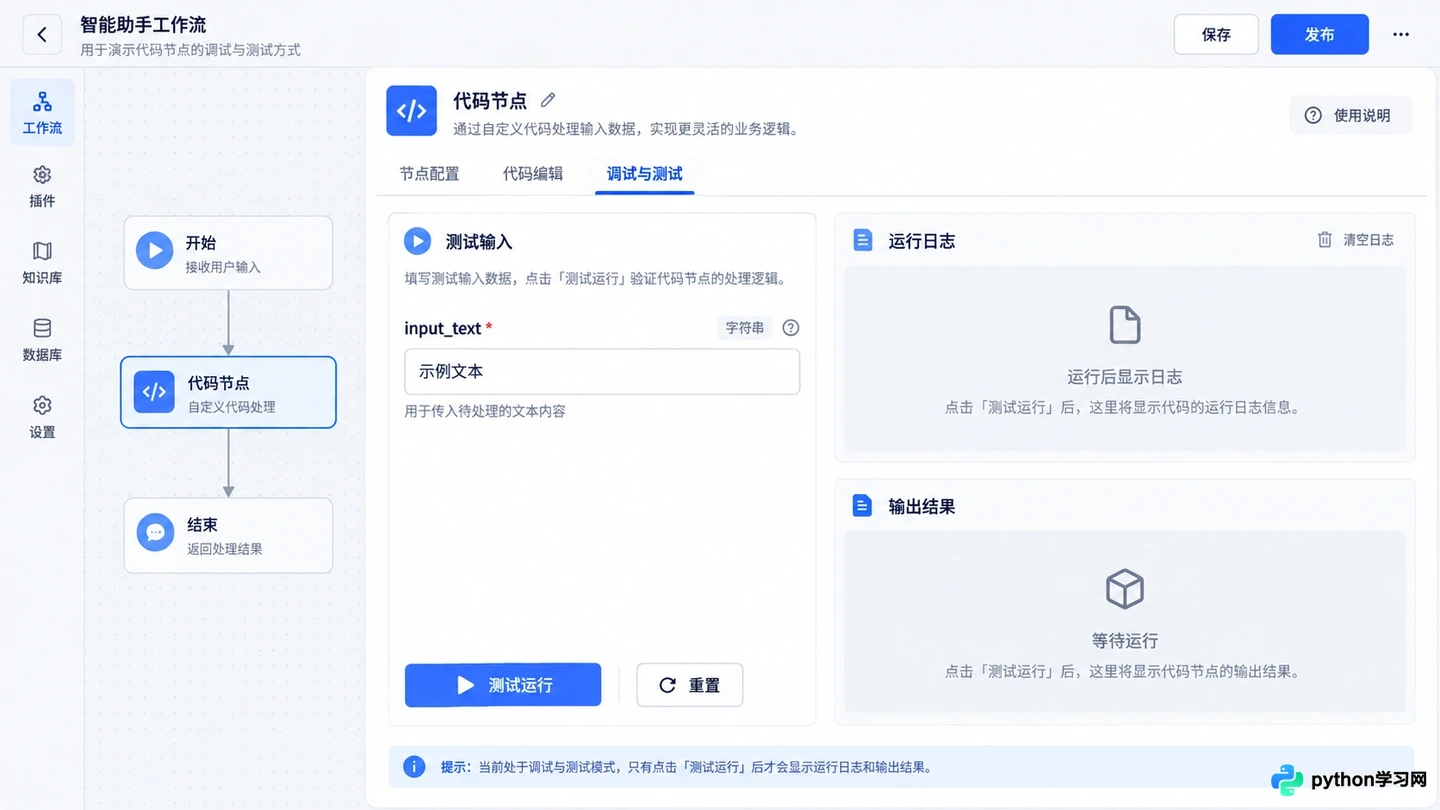Click the pencil icon beside 代码节点 title
Screen dimensions: 1440x810
[547, 100]
